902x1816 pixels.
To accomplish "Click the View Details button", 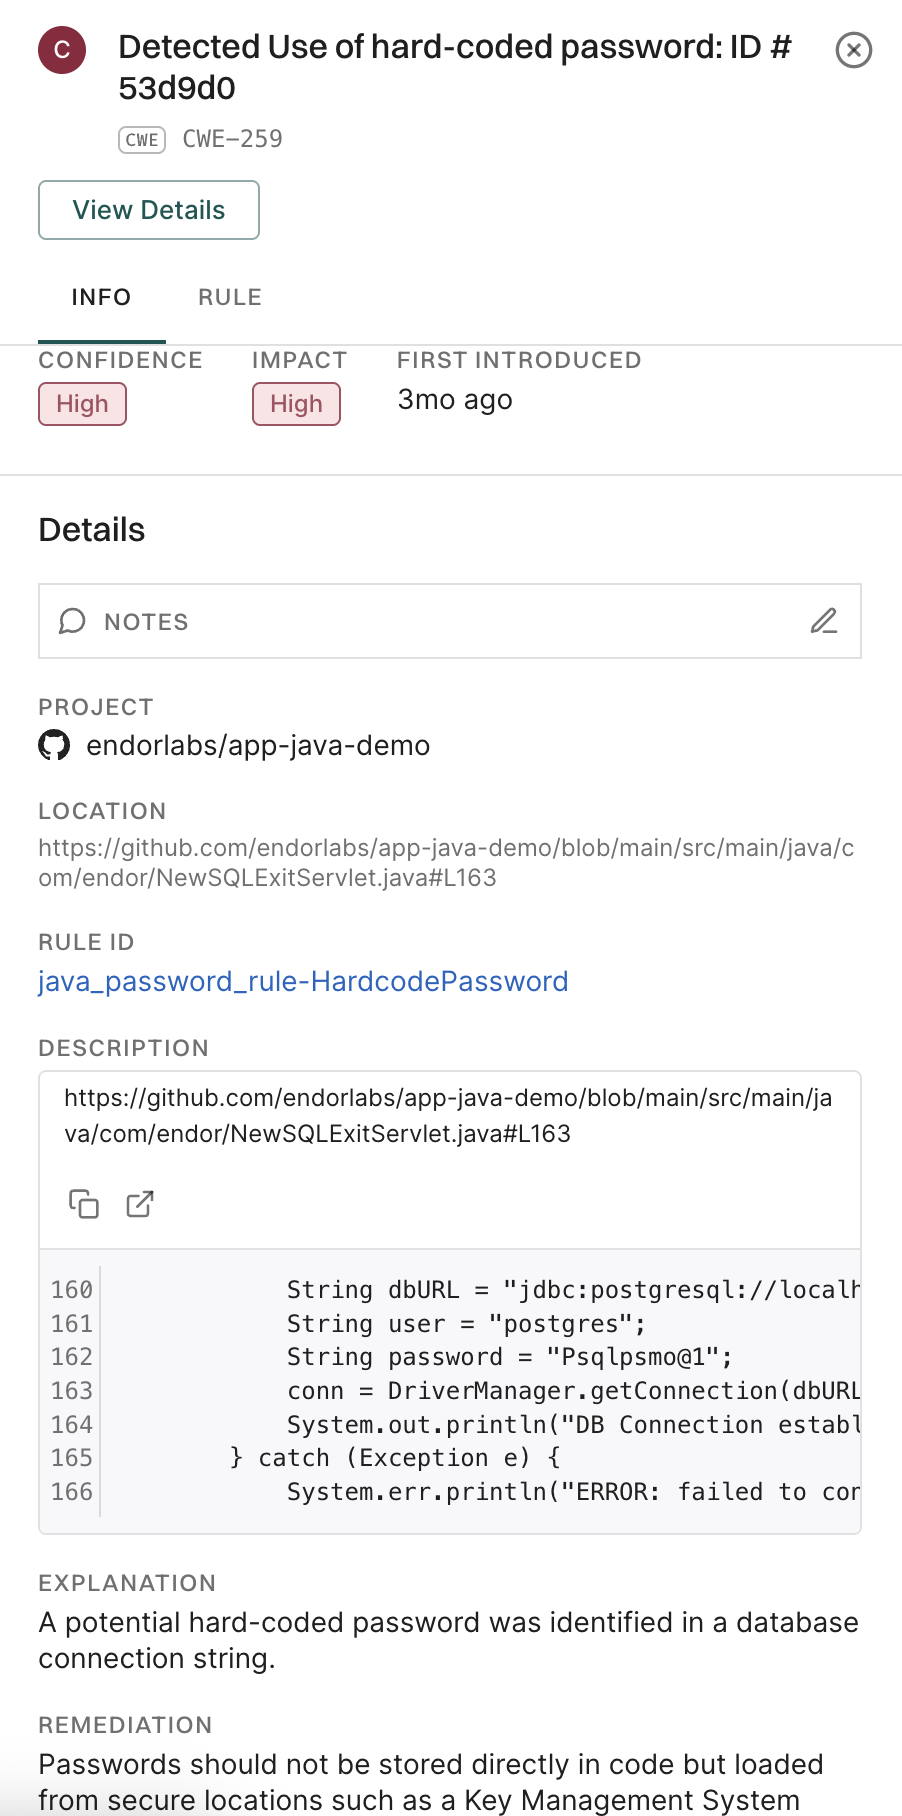I will click(x=149, y=210).
